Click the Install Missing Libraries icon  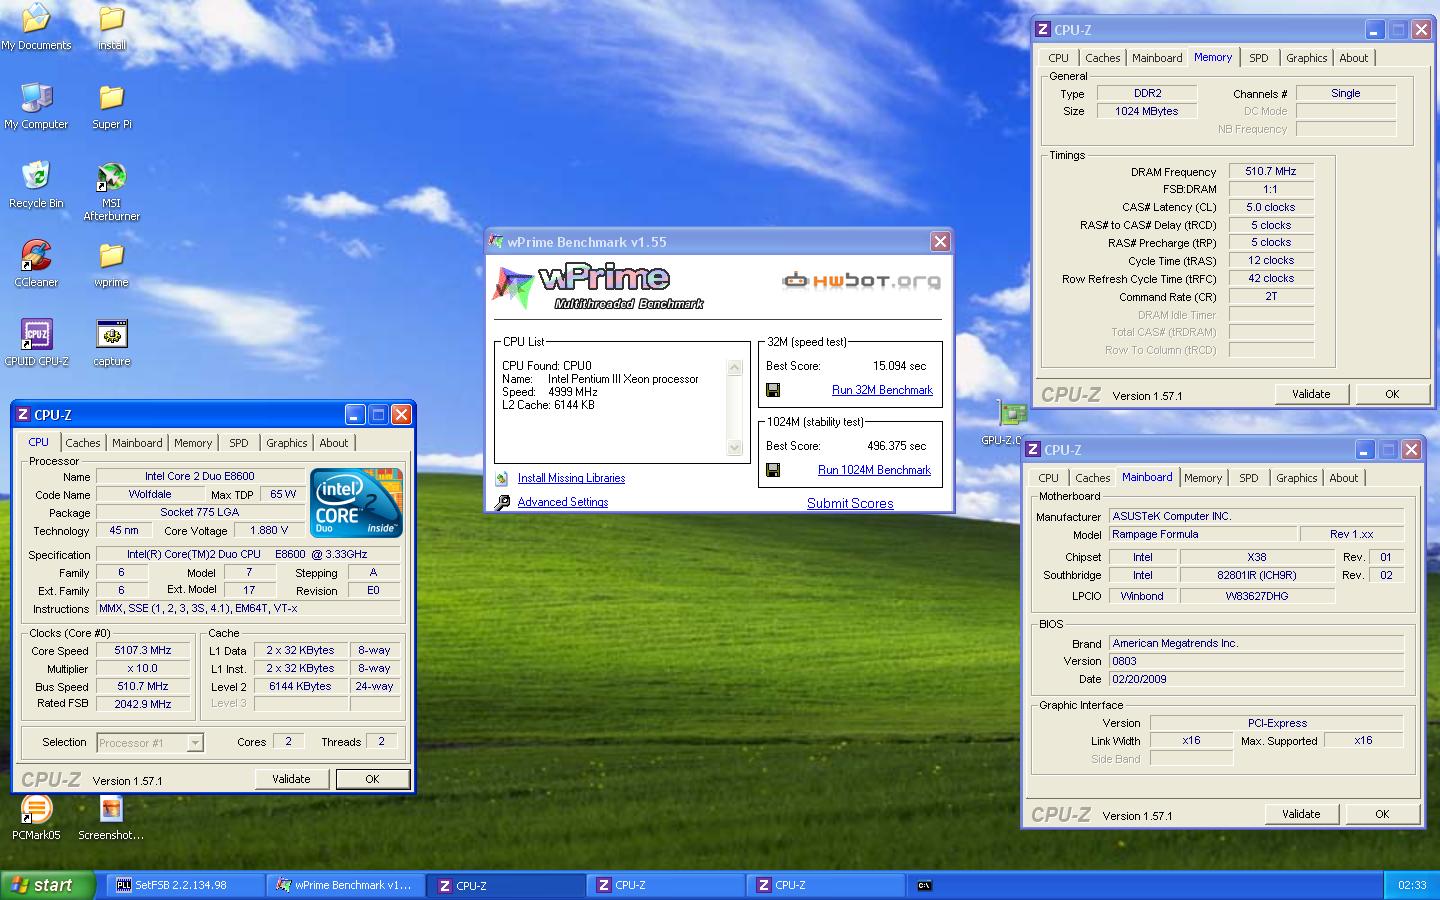[501, 478]
